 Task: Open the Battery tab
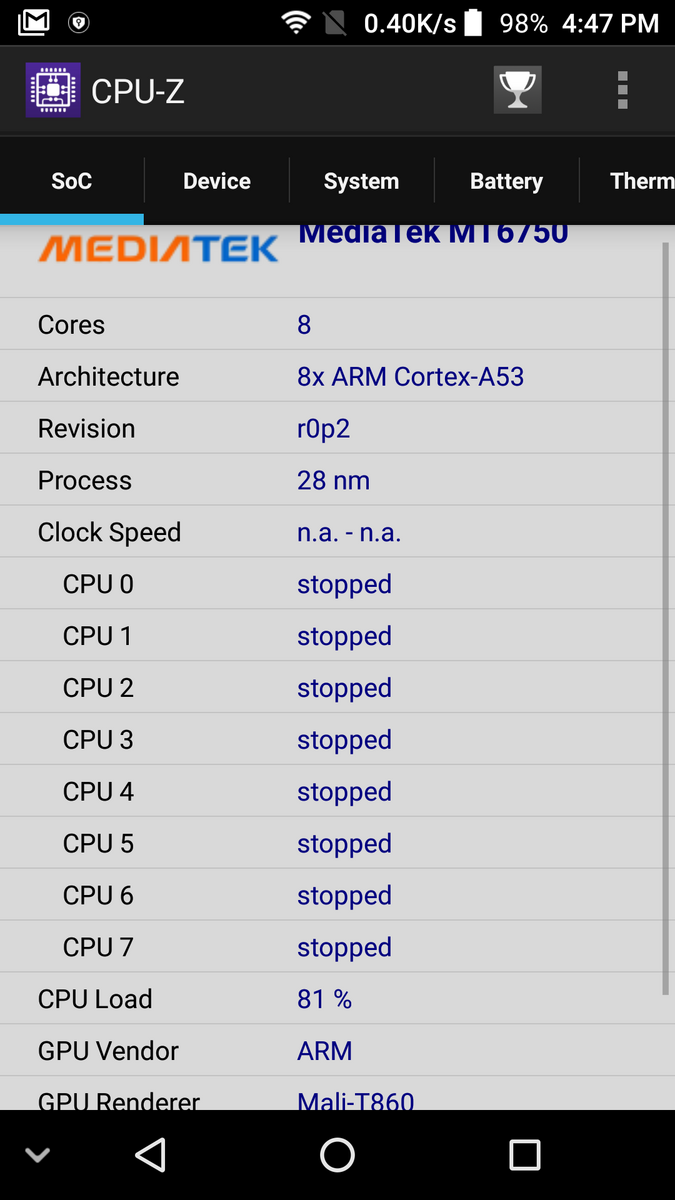506,181
